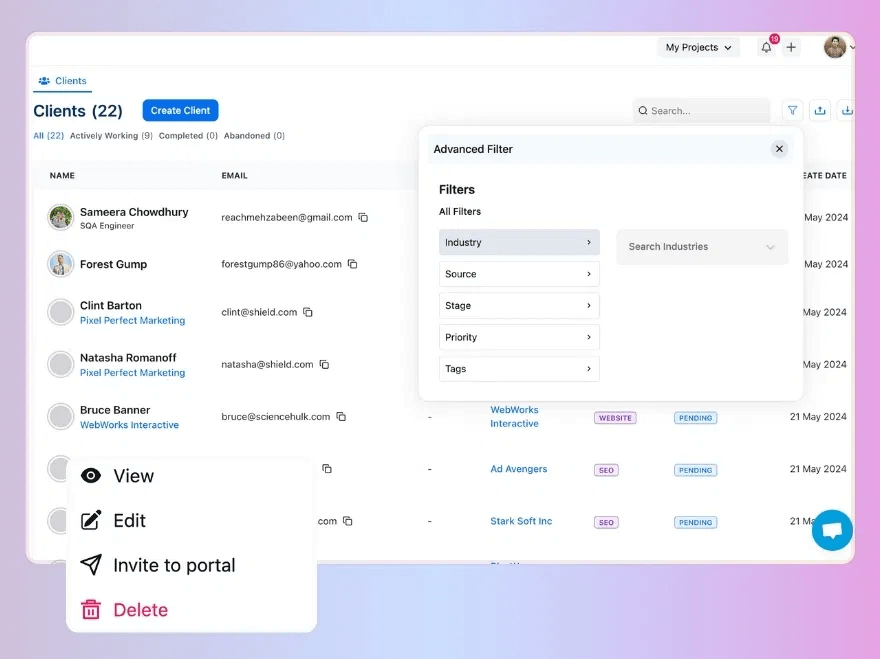Open WebWorks Interactive link under Bruce Banner
The image size is (880, 659).
(129, 425)
